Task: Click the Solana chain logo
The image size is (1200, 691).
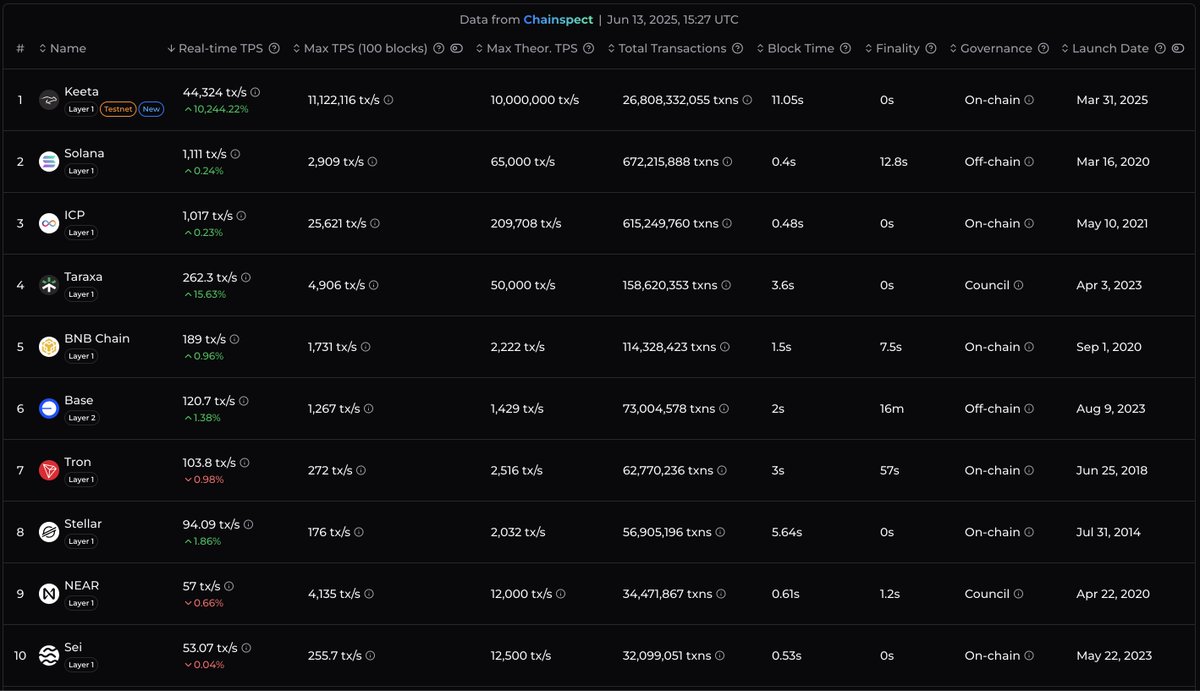Action: (x=49, y=162)
